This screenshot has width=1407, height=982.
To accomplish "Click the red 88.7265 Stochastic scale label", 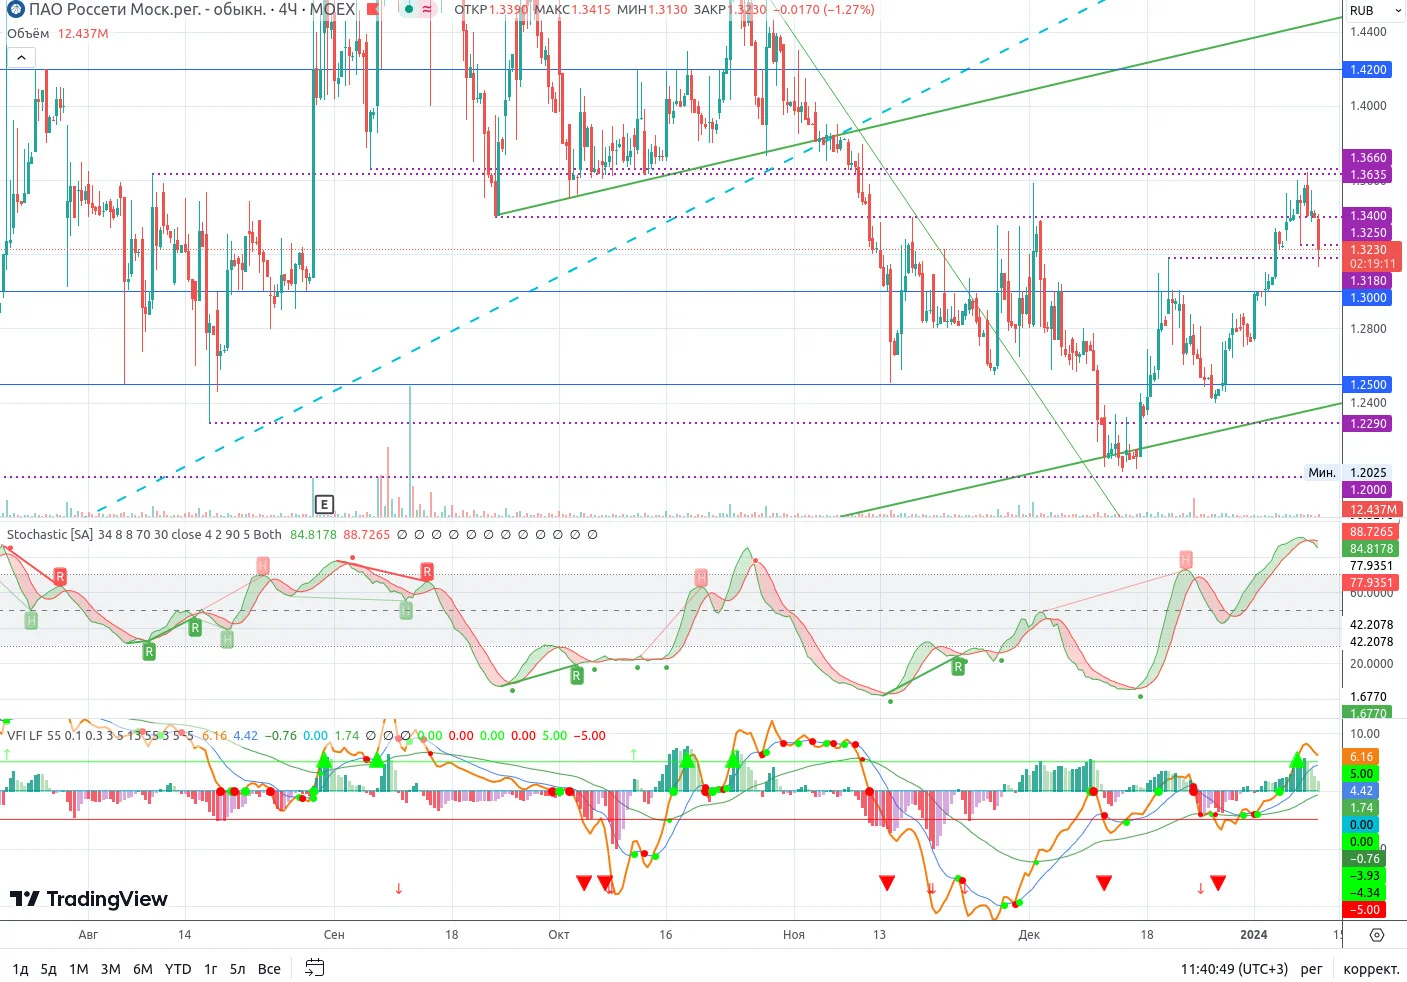I will click(x=1371, y=532).
